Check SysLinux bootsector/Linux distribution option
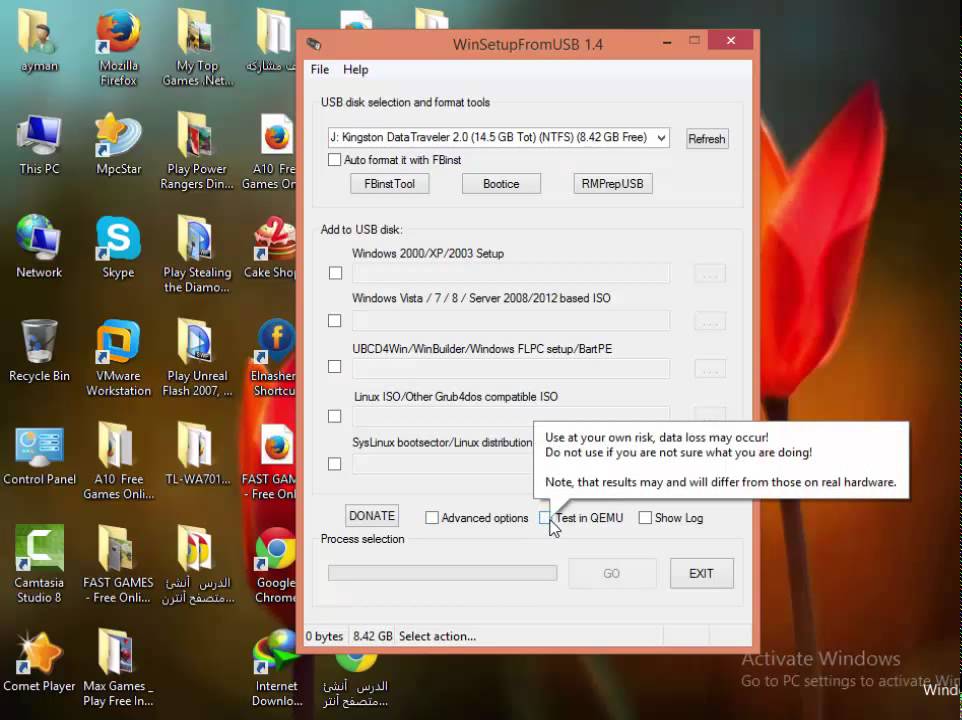 pos(334,464)
